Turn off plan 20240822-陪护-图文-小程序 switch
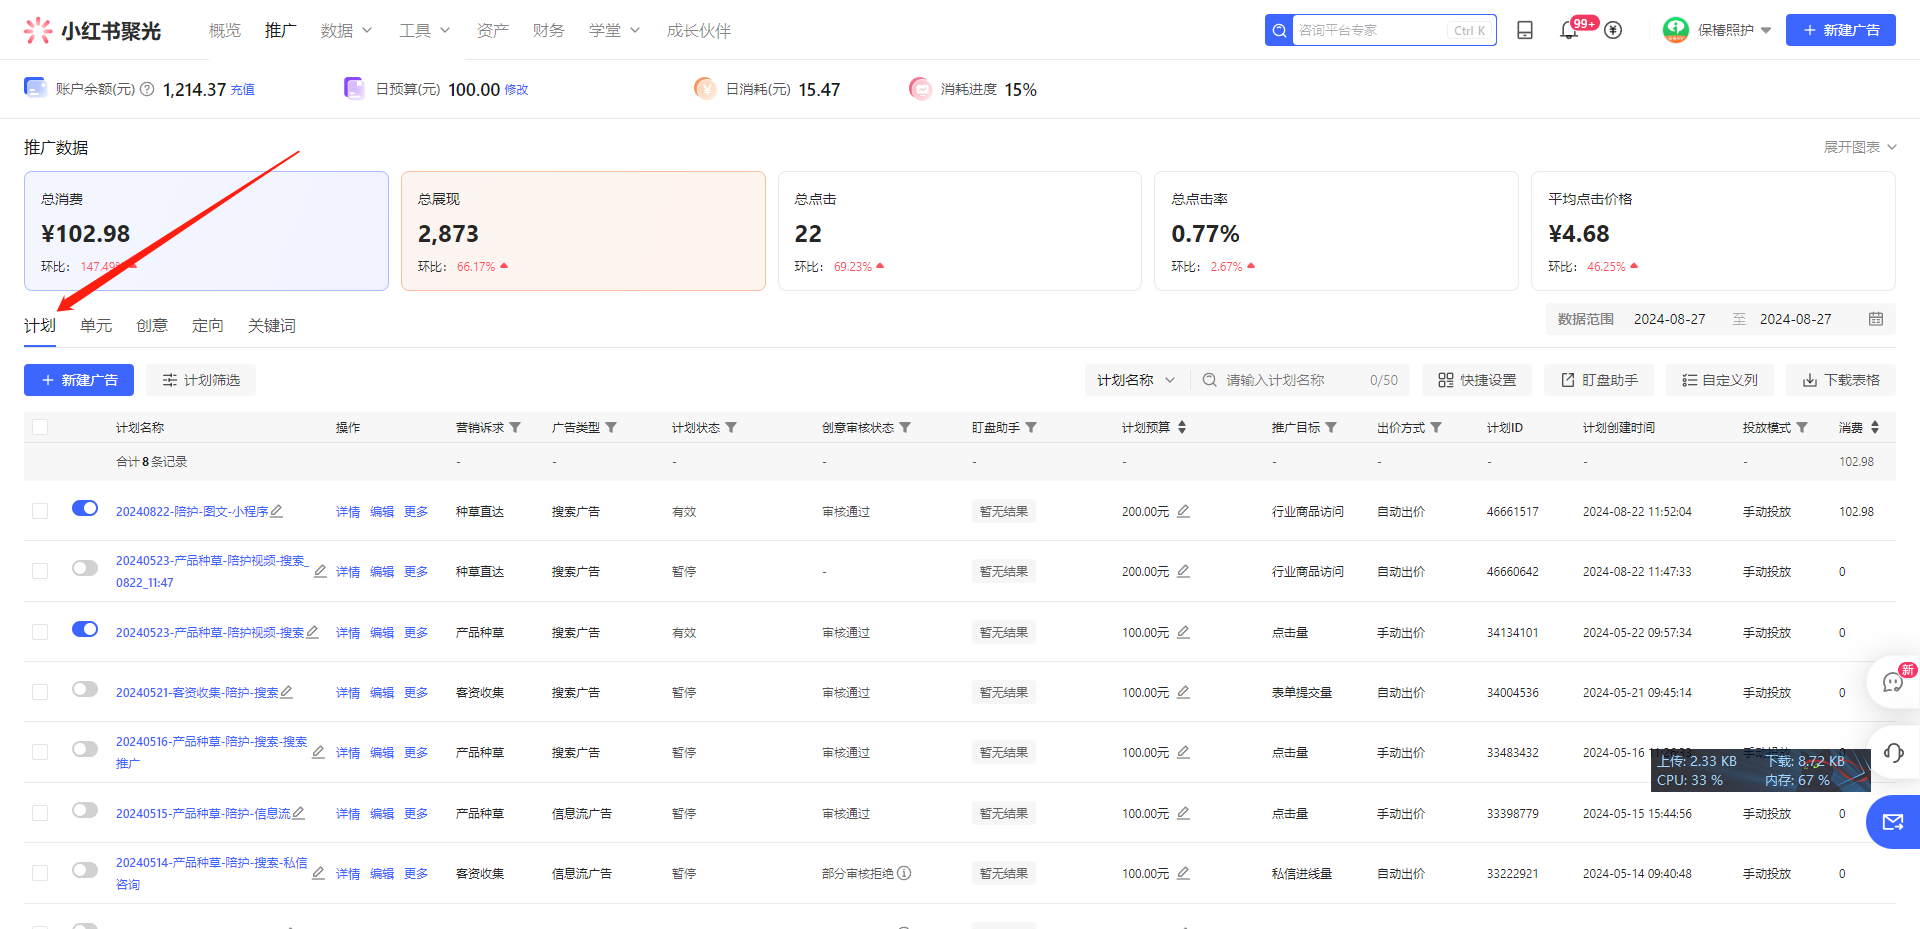This screenshot has height=929, width=1920. point(85,508)
